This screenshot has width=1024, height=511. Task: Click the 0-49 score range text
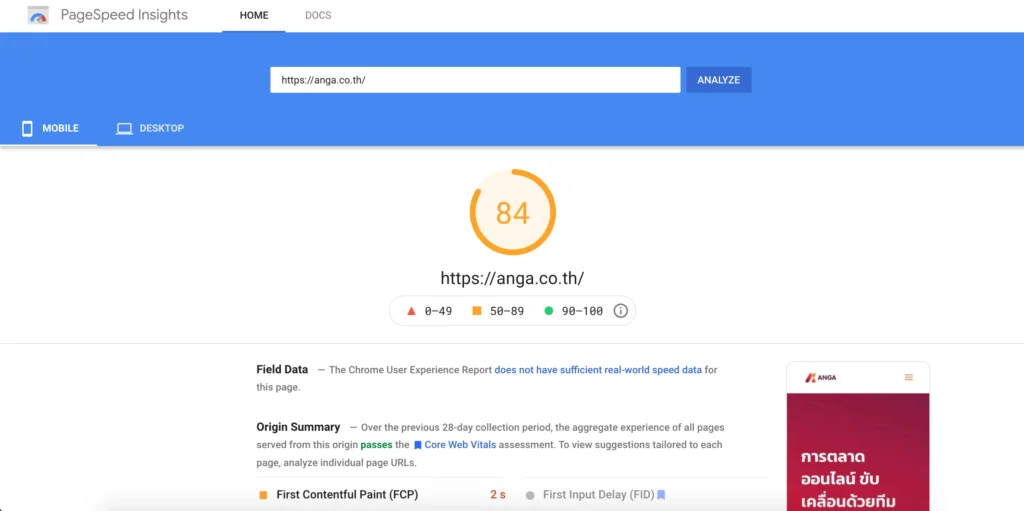coord(438,311)
